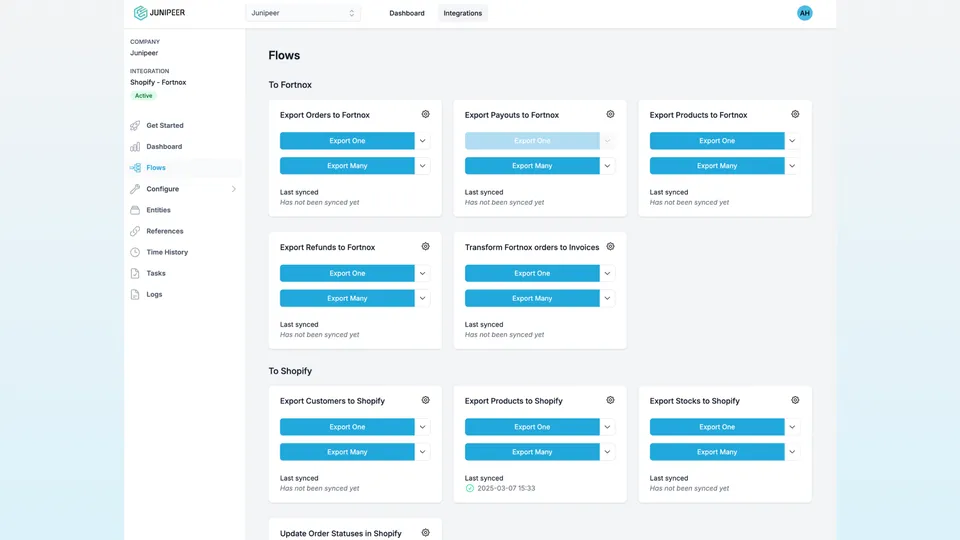This screenshot has width=960, height=540.
Task: Click the Junipeer logo
Action: pyautogui.click(x=159, y=13)
